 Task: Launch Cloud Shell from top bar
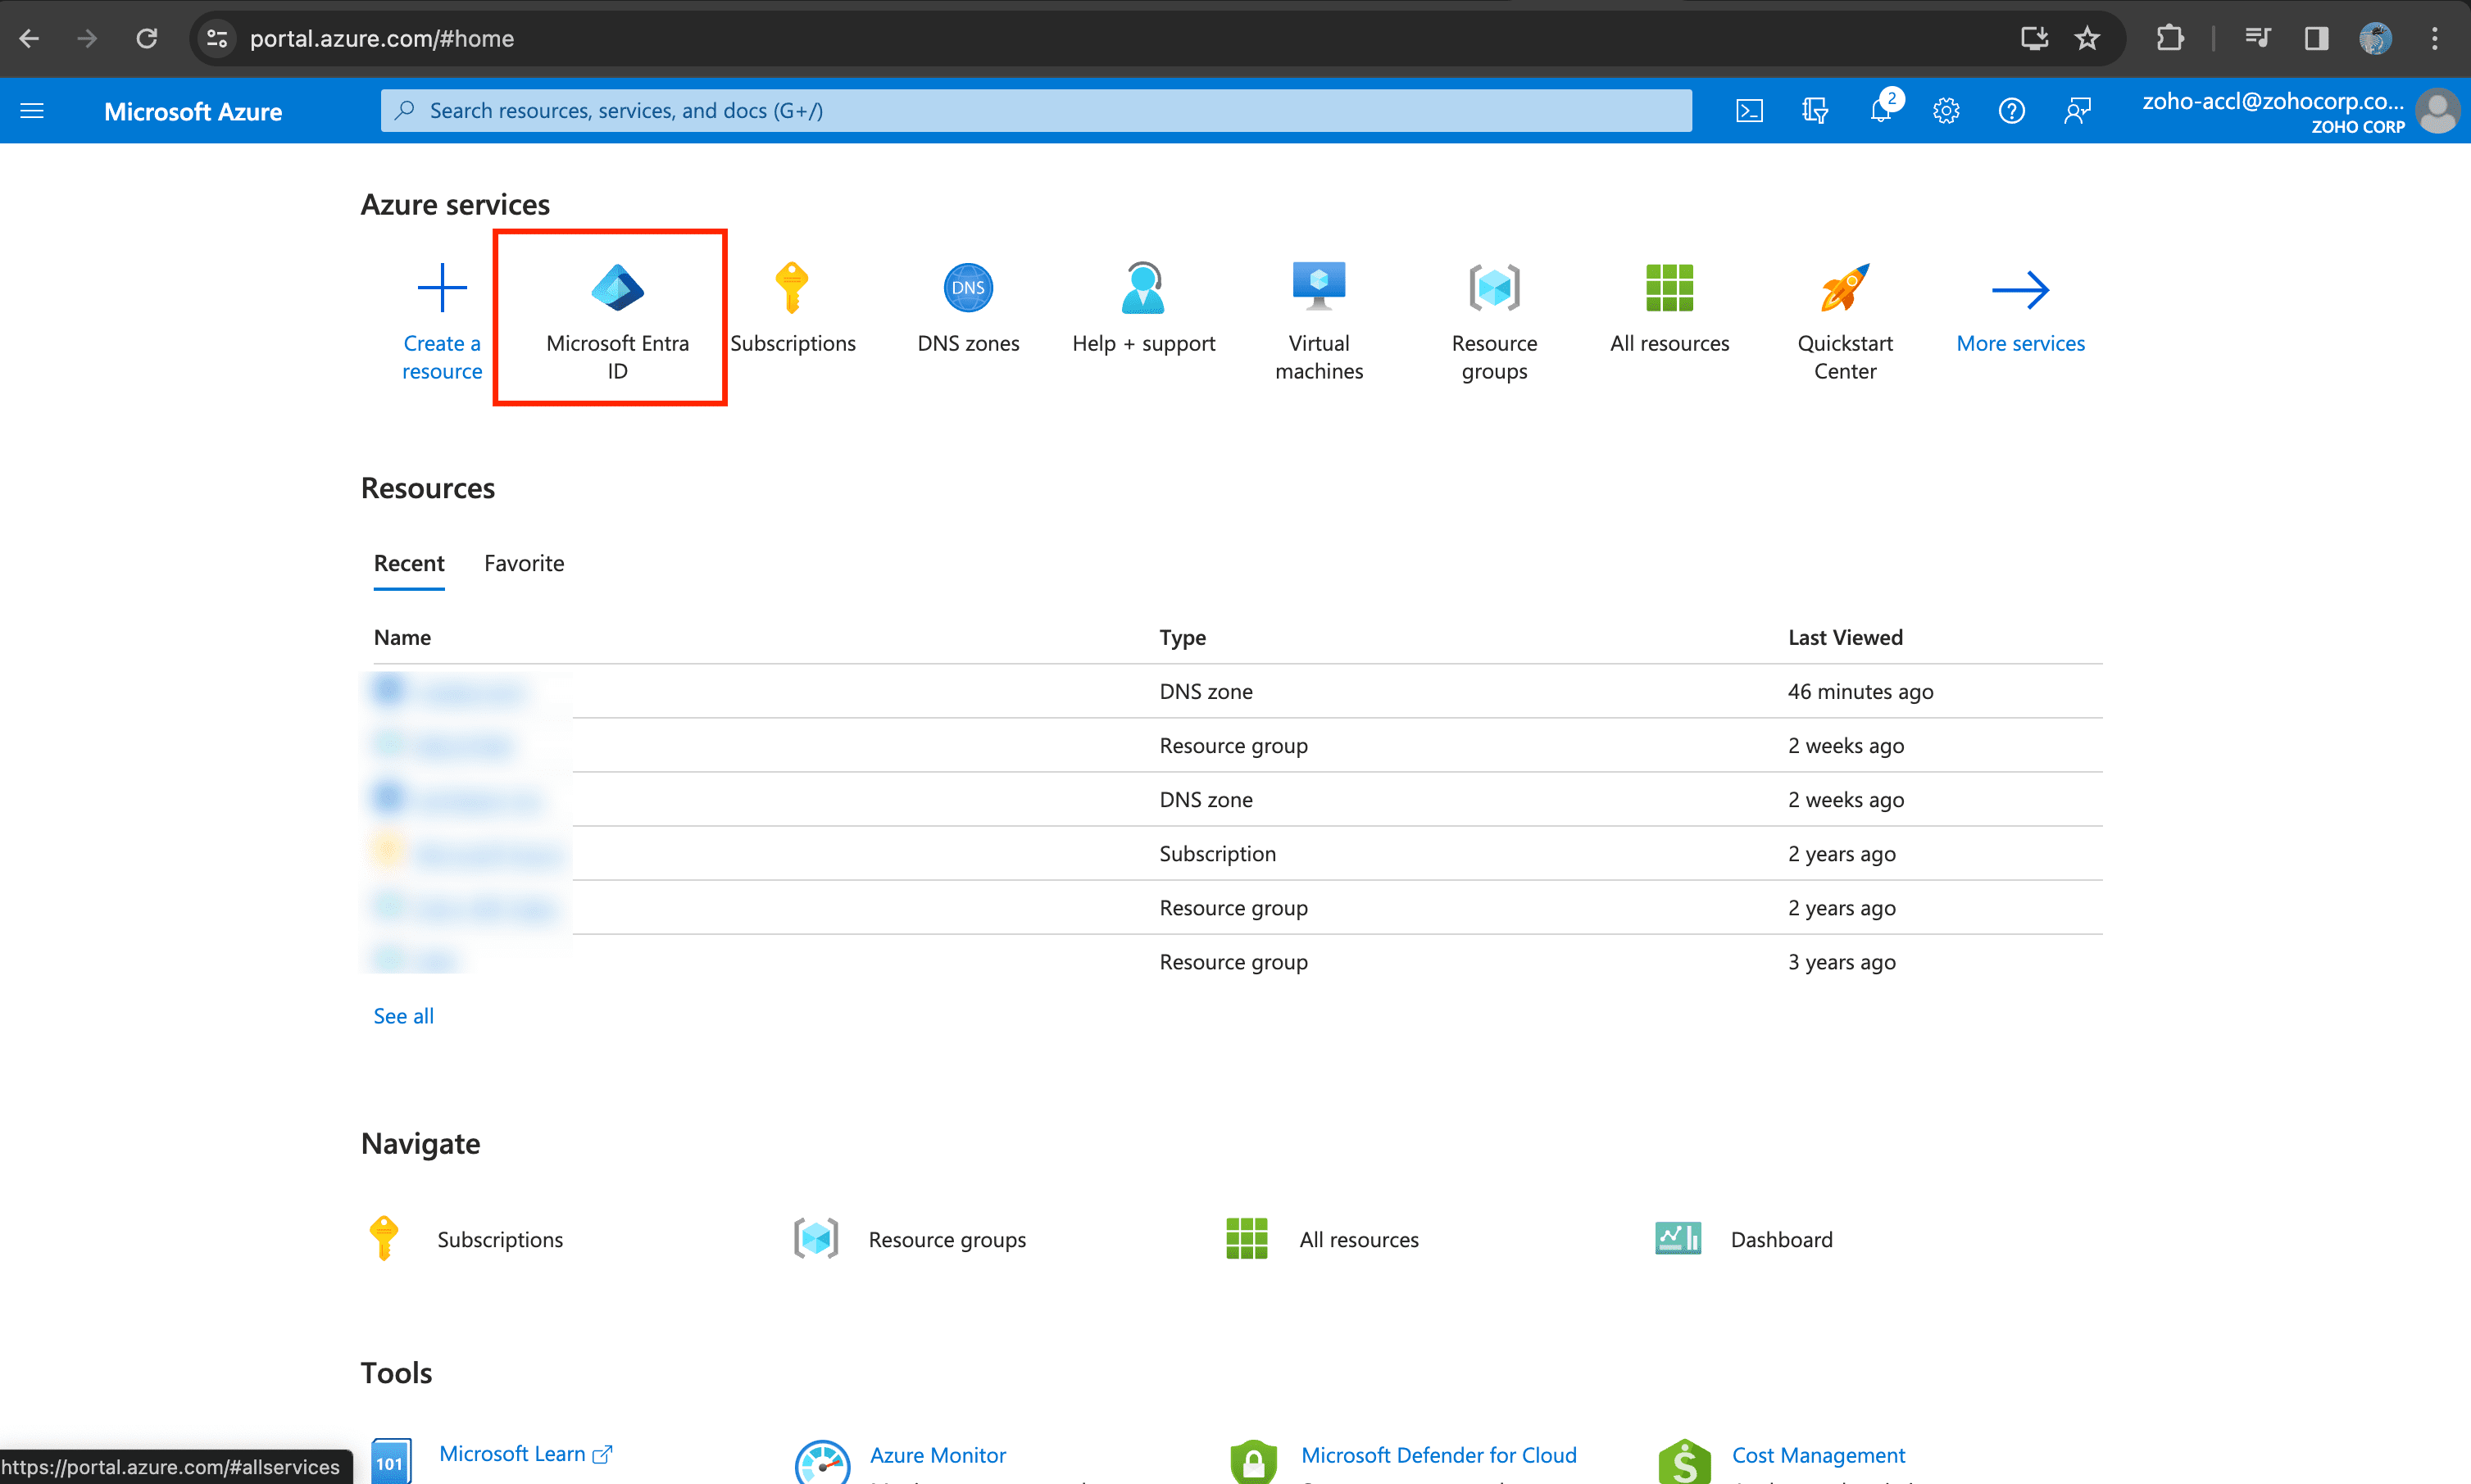[x=1749, y=110]
